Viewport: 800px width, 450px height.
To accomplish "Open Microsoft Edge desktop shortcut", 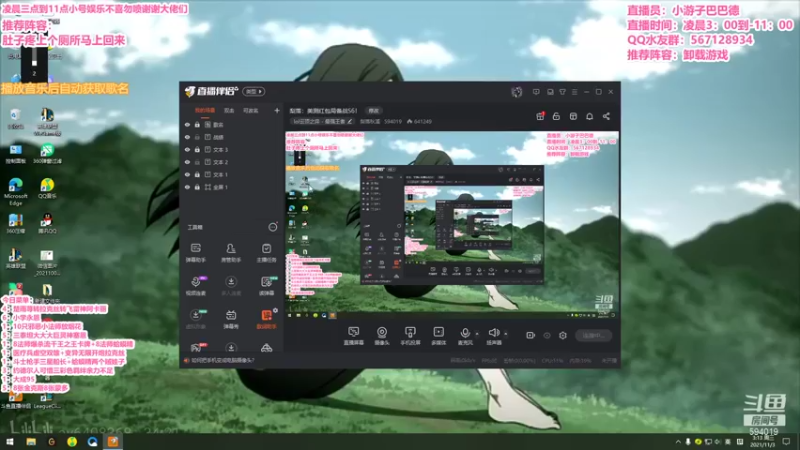I will point(15,191).
